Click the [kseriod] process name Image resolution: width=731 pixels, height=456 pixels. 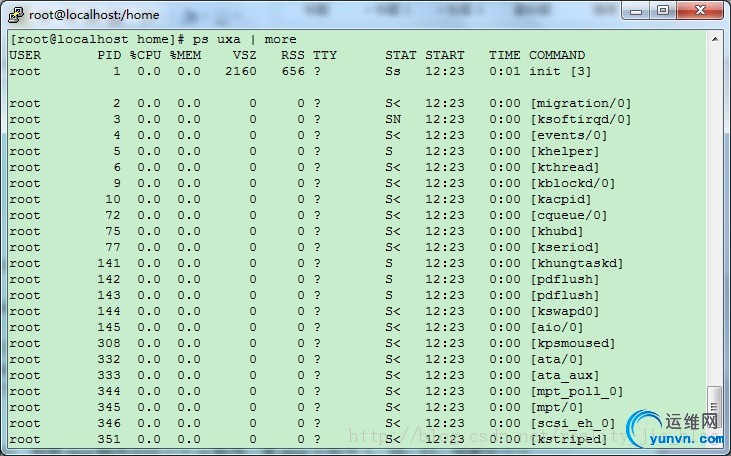pos(565,248)
